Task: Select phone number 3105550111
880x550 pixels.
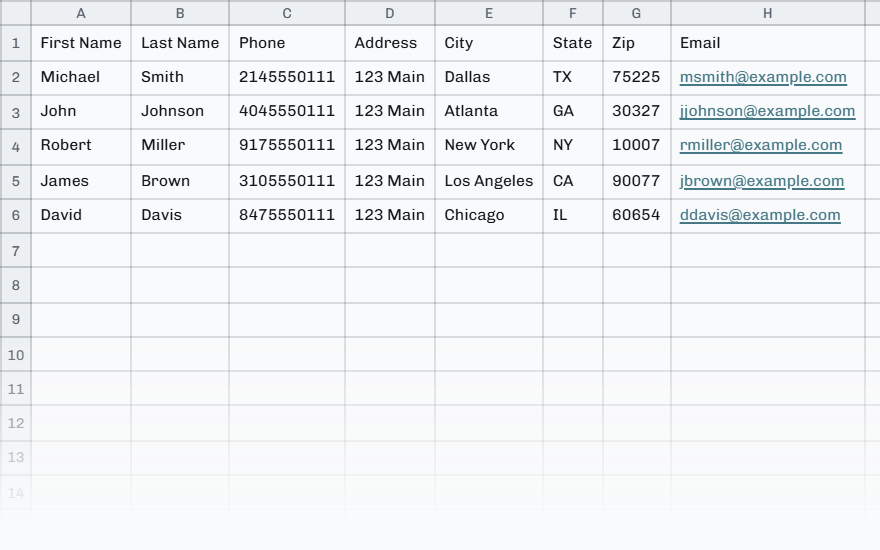Action: click(x=287, y=181)
